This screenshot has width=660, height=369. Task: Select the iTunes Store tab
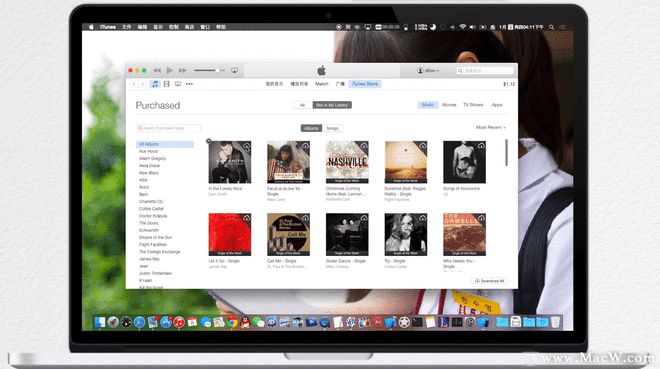(365, 84)
